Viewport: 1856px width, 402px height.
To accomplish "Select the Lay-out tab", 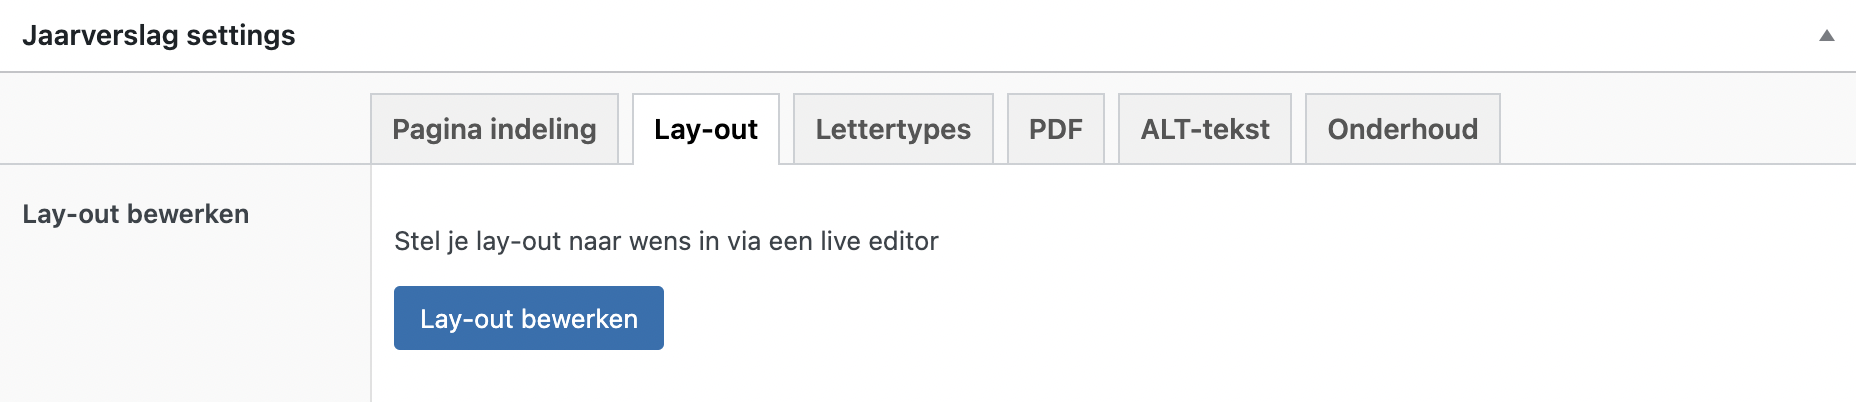I will pos(706,129).
